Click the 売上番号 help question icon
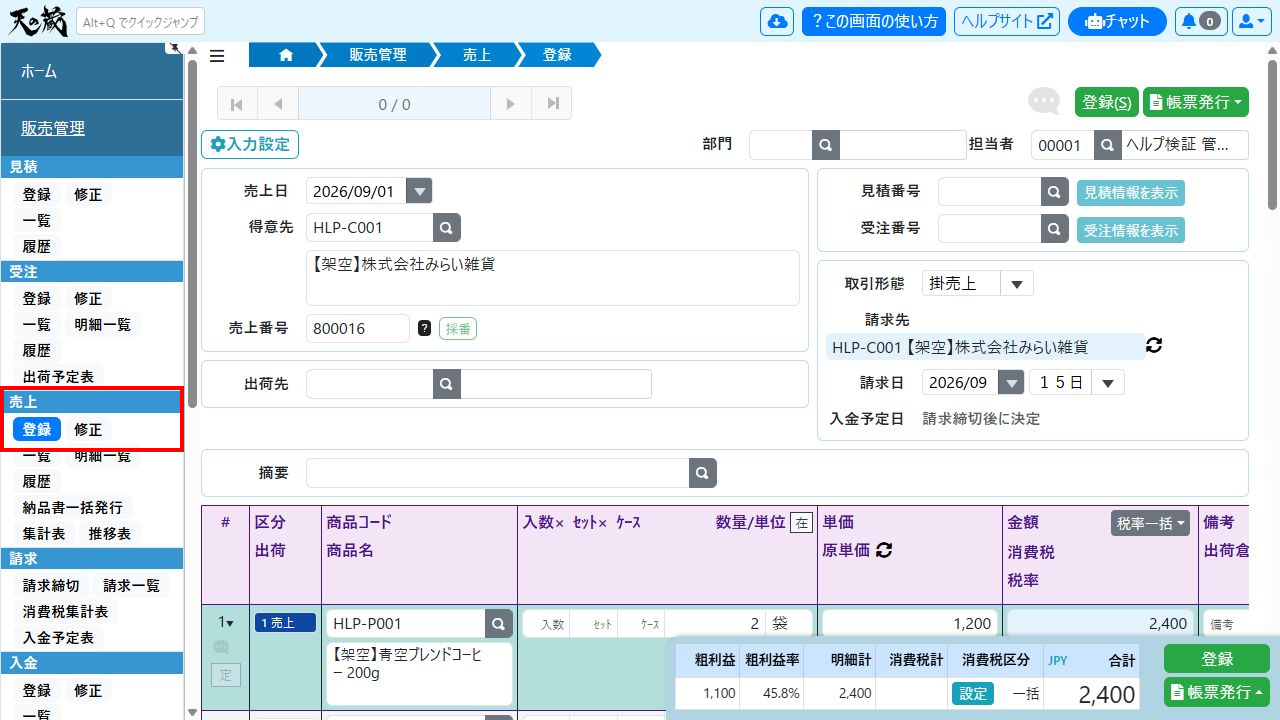Screen dimensions: 1280x720 click(424, 328)
